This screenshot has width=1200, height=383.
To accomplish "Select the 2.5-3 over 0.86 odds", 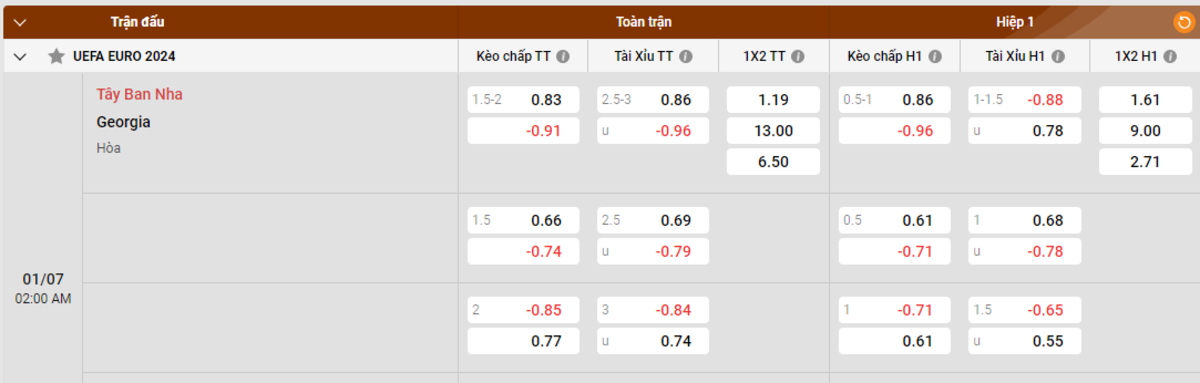I will 654,100.
